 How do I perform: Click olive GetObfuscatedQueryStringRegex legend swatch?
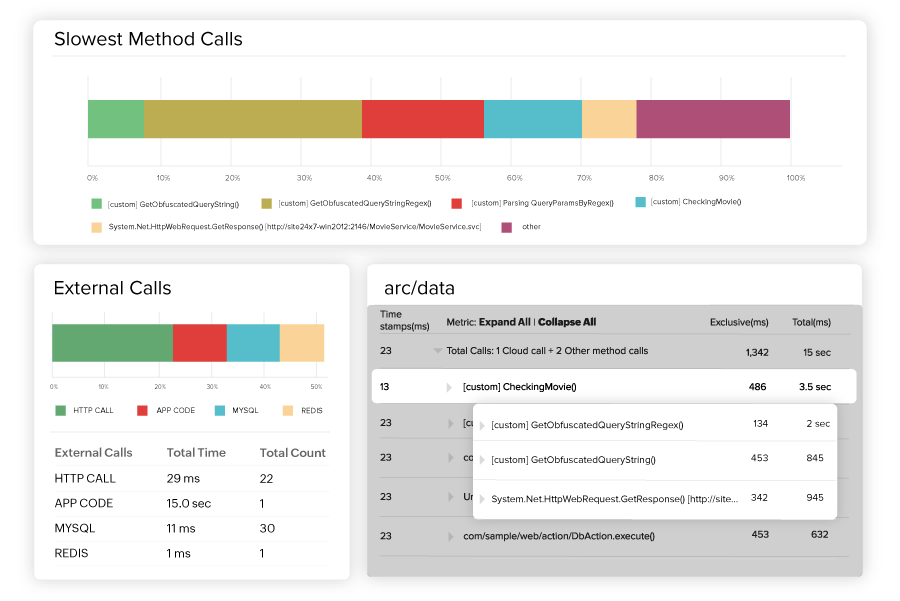tap(266, 204)
